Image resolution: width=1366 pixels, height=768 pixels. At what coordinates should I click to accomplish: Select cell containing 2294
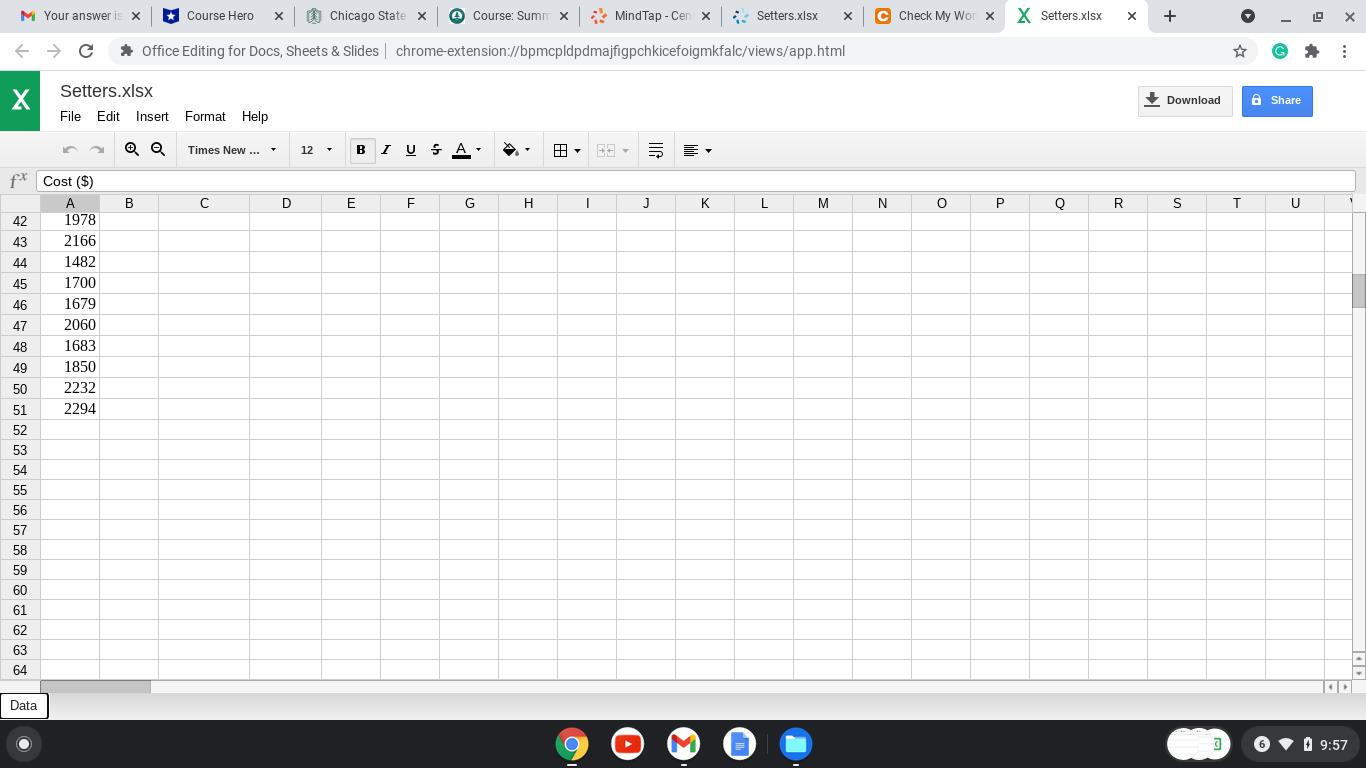tap(70, 409)
